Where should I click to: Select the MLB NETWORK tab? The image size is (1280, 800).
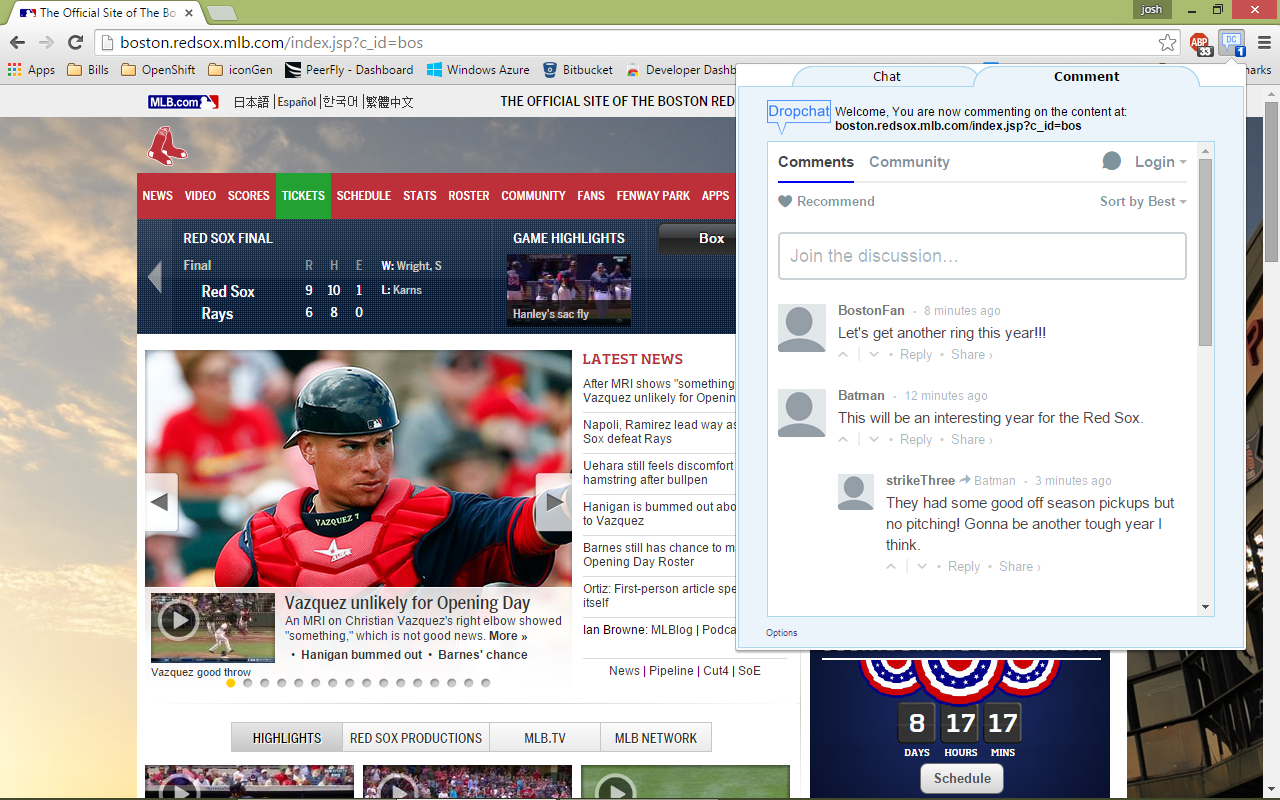[x=656, y=738]
